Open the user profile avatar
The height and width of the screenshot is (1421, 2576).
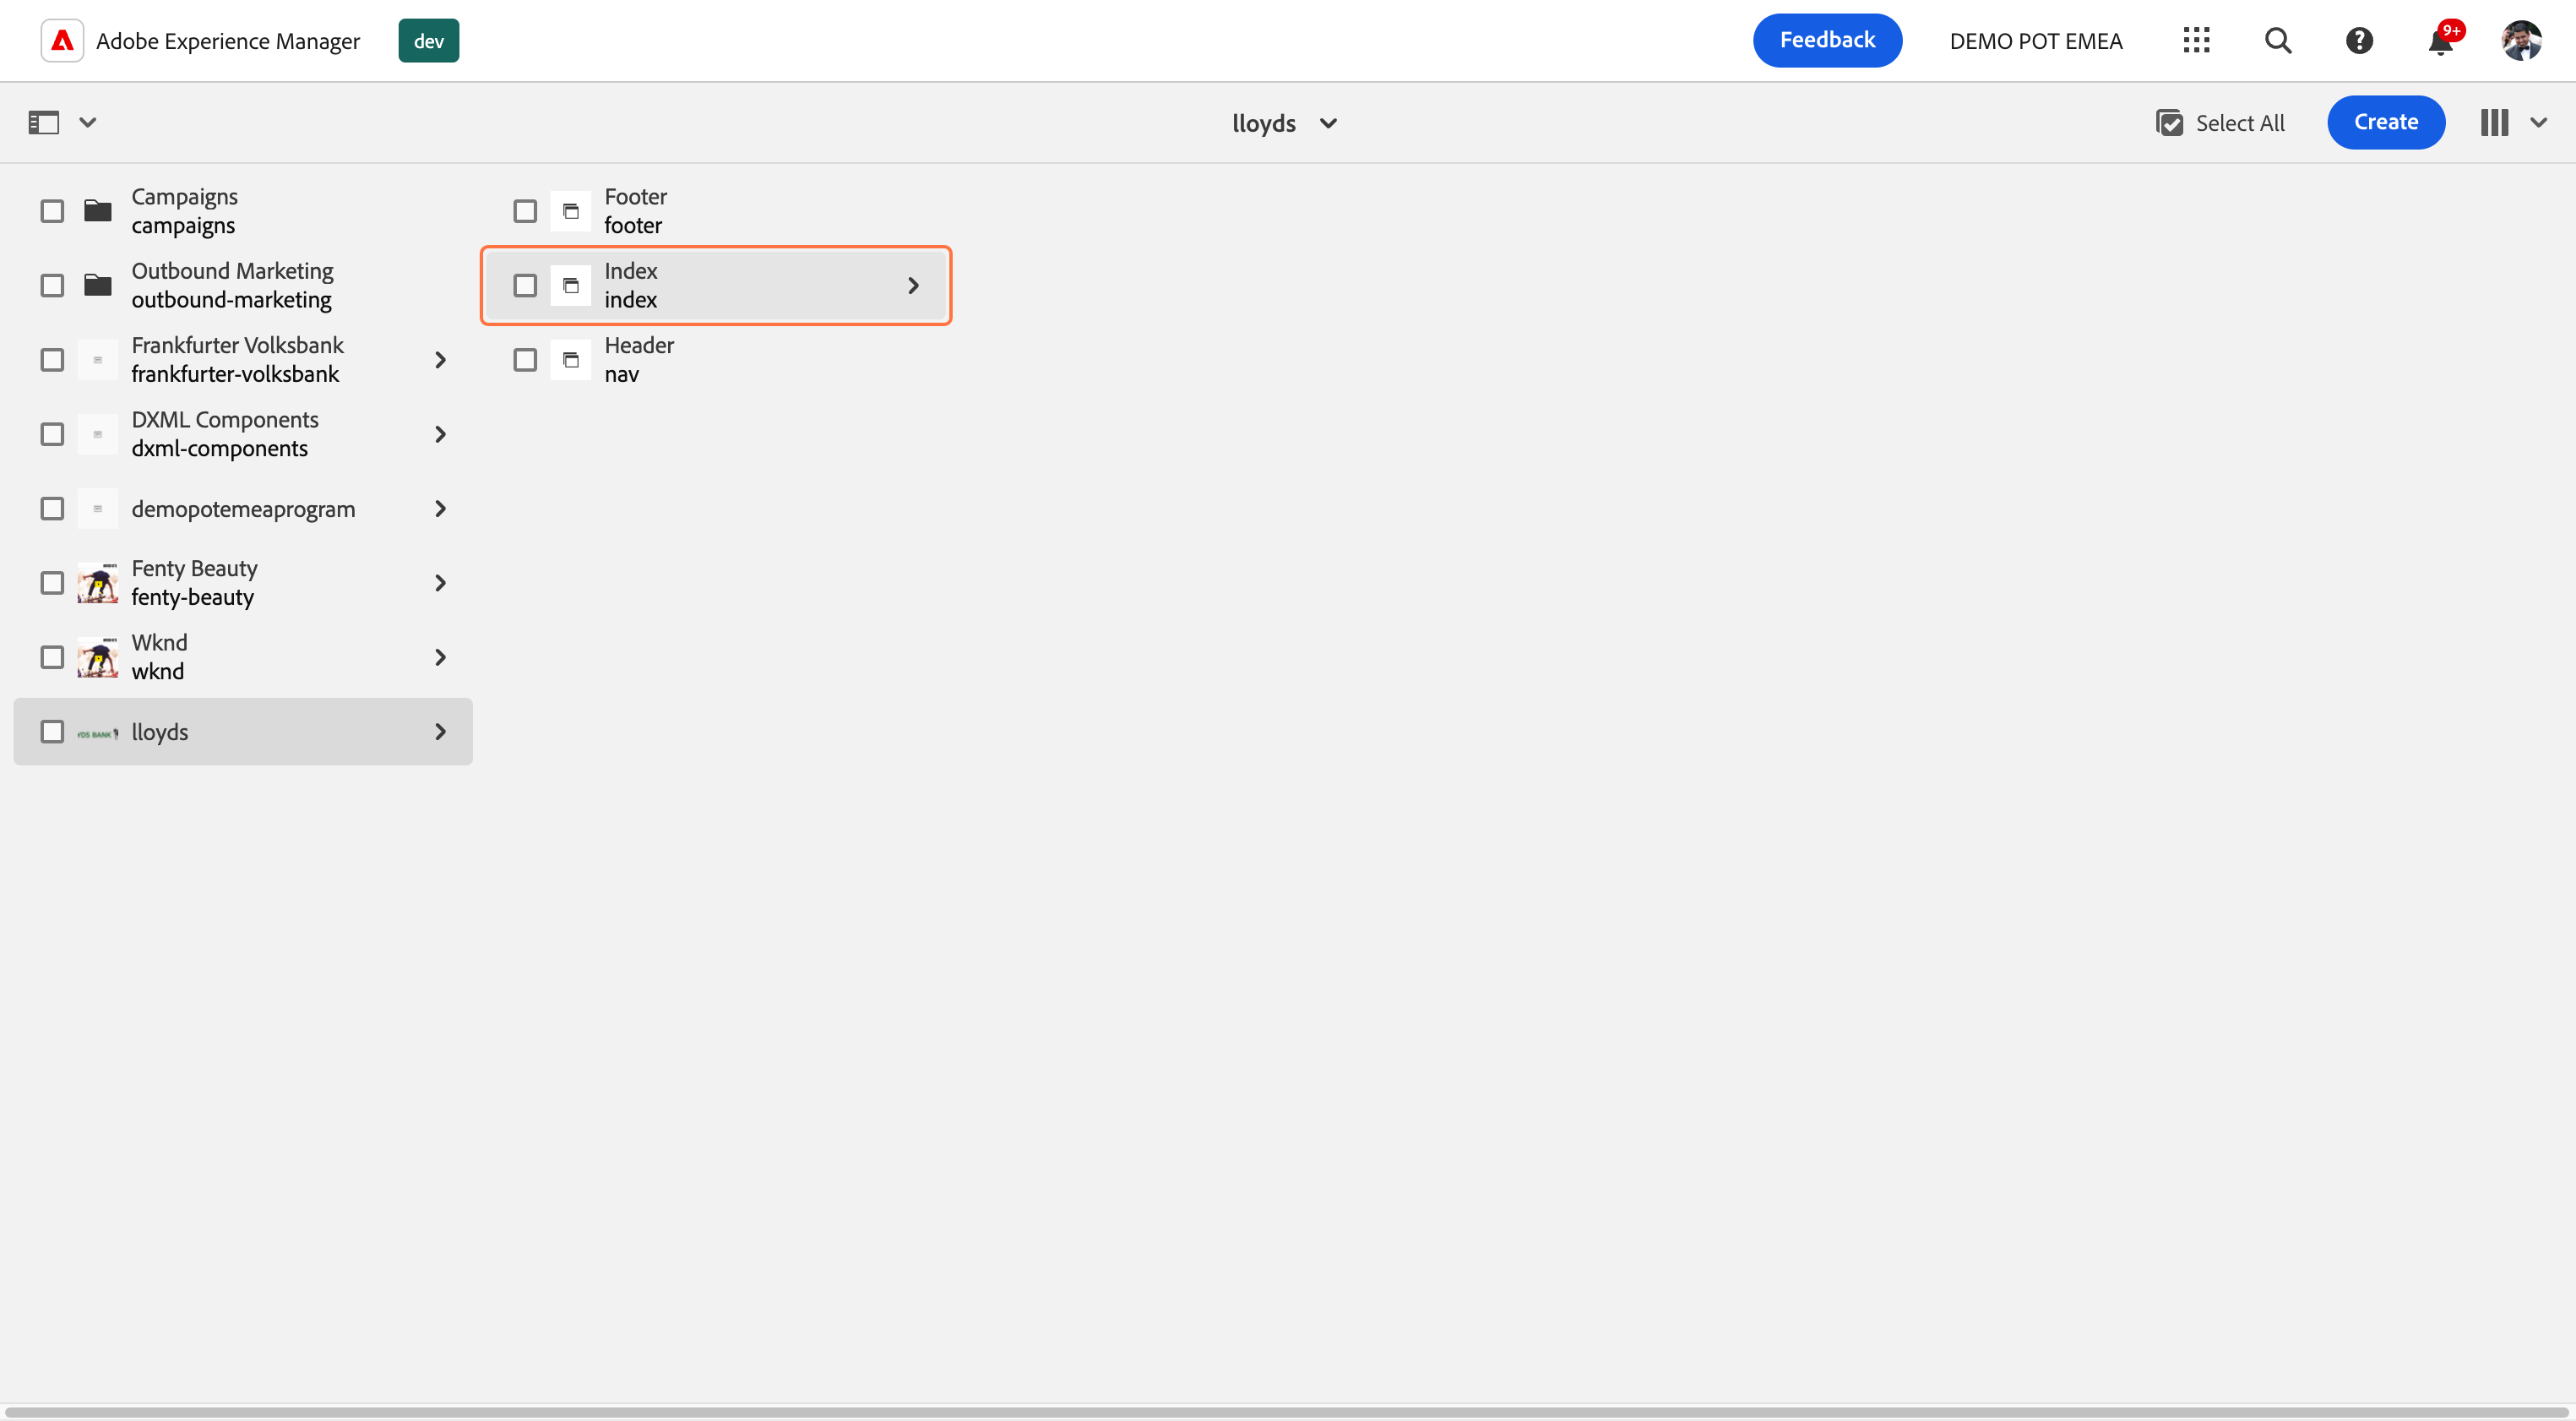2521,41
